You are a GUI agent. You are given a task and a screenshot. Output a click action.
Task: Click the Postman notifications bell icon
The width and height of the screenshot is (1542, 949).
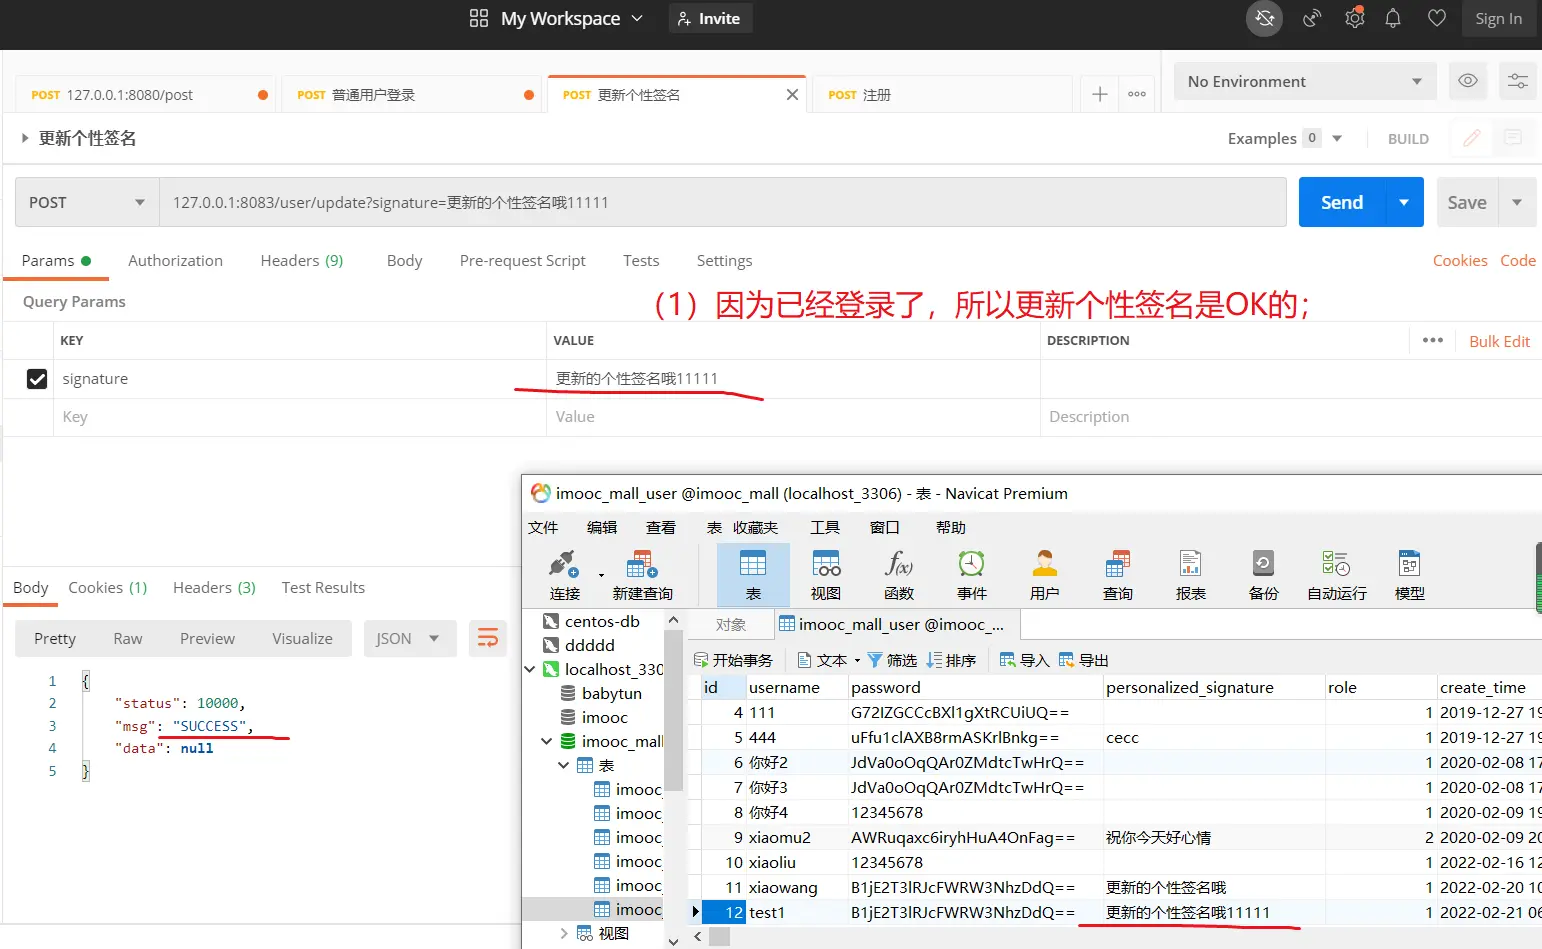click(x=1392, y=18)
